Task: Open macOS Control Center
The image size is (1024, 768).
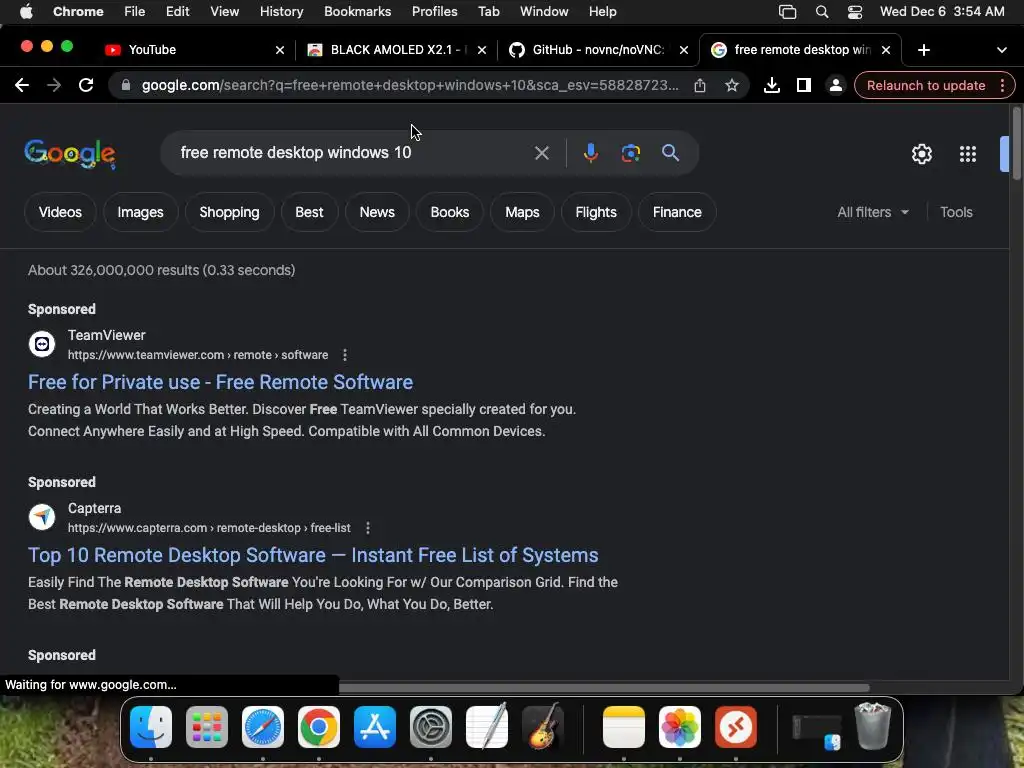Action: click(x=854, y=12)
